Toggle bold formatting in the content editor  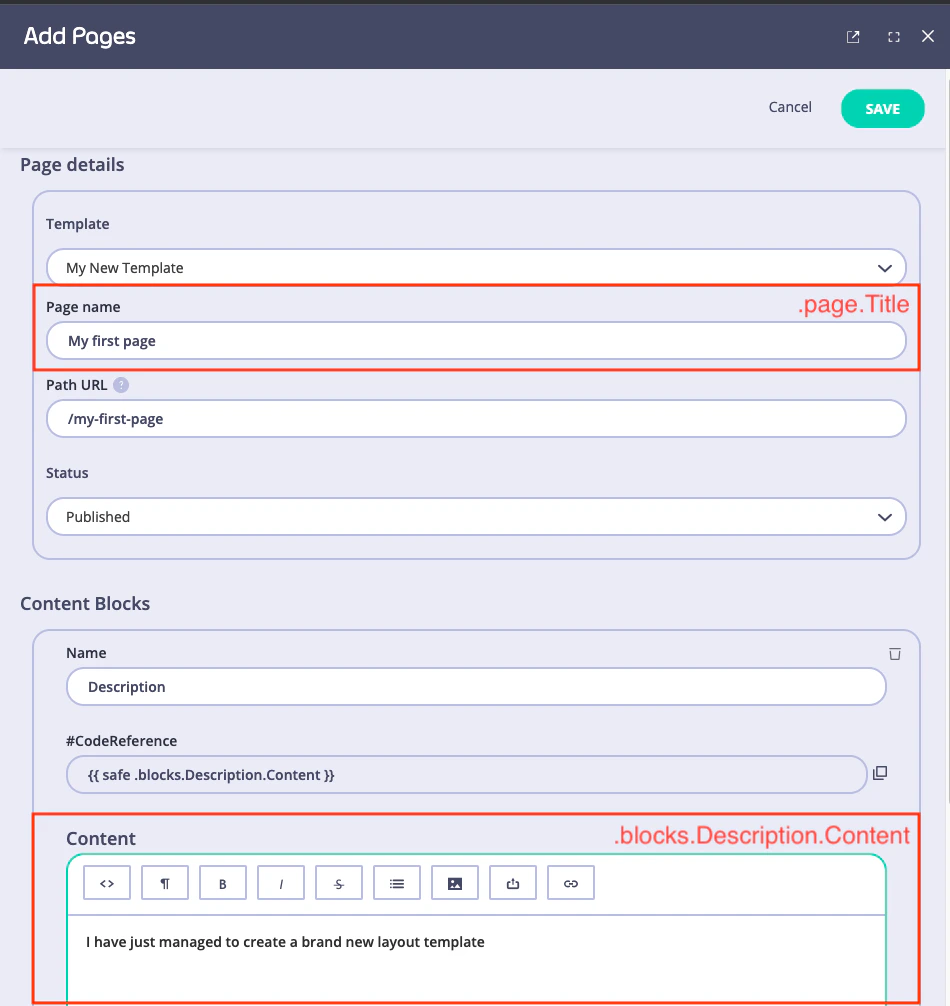click(222, 882)
